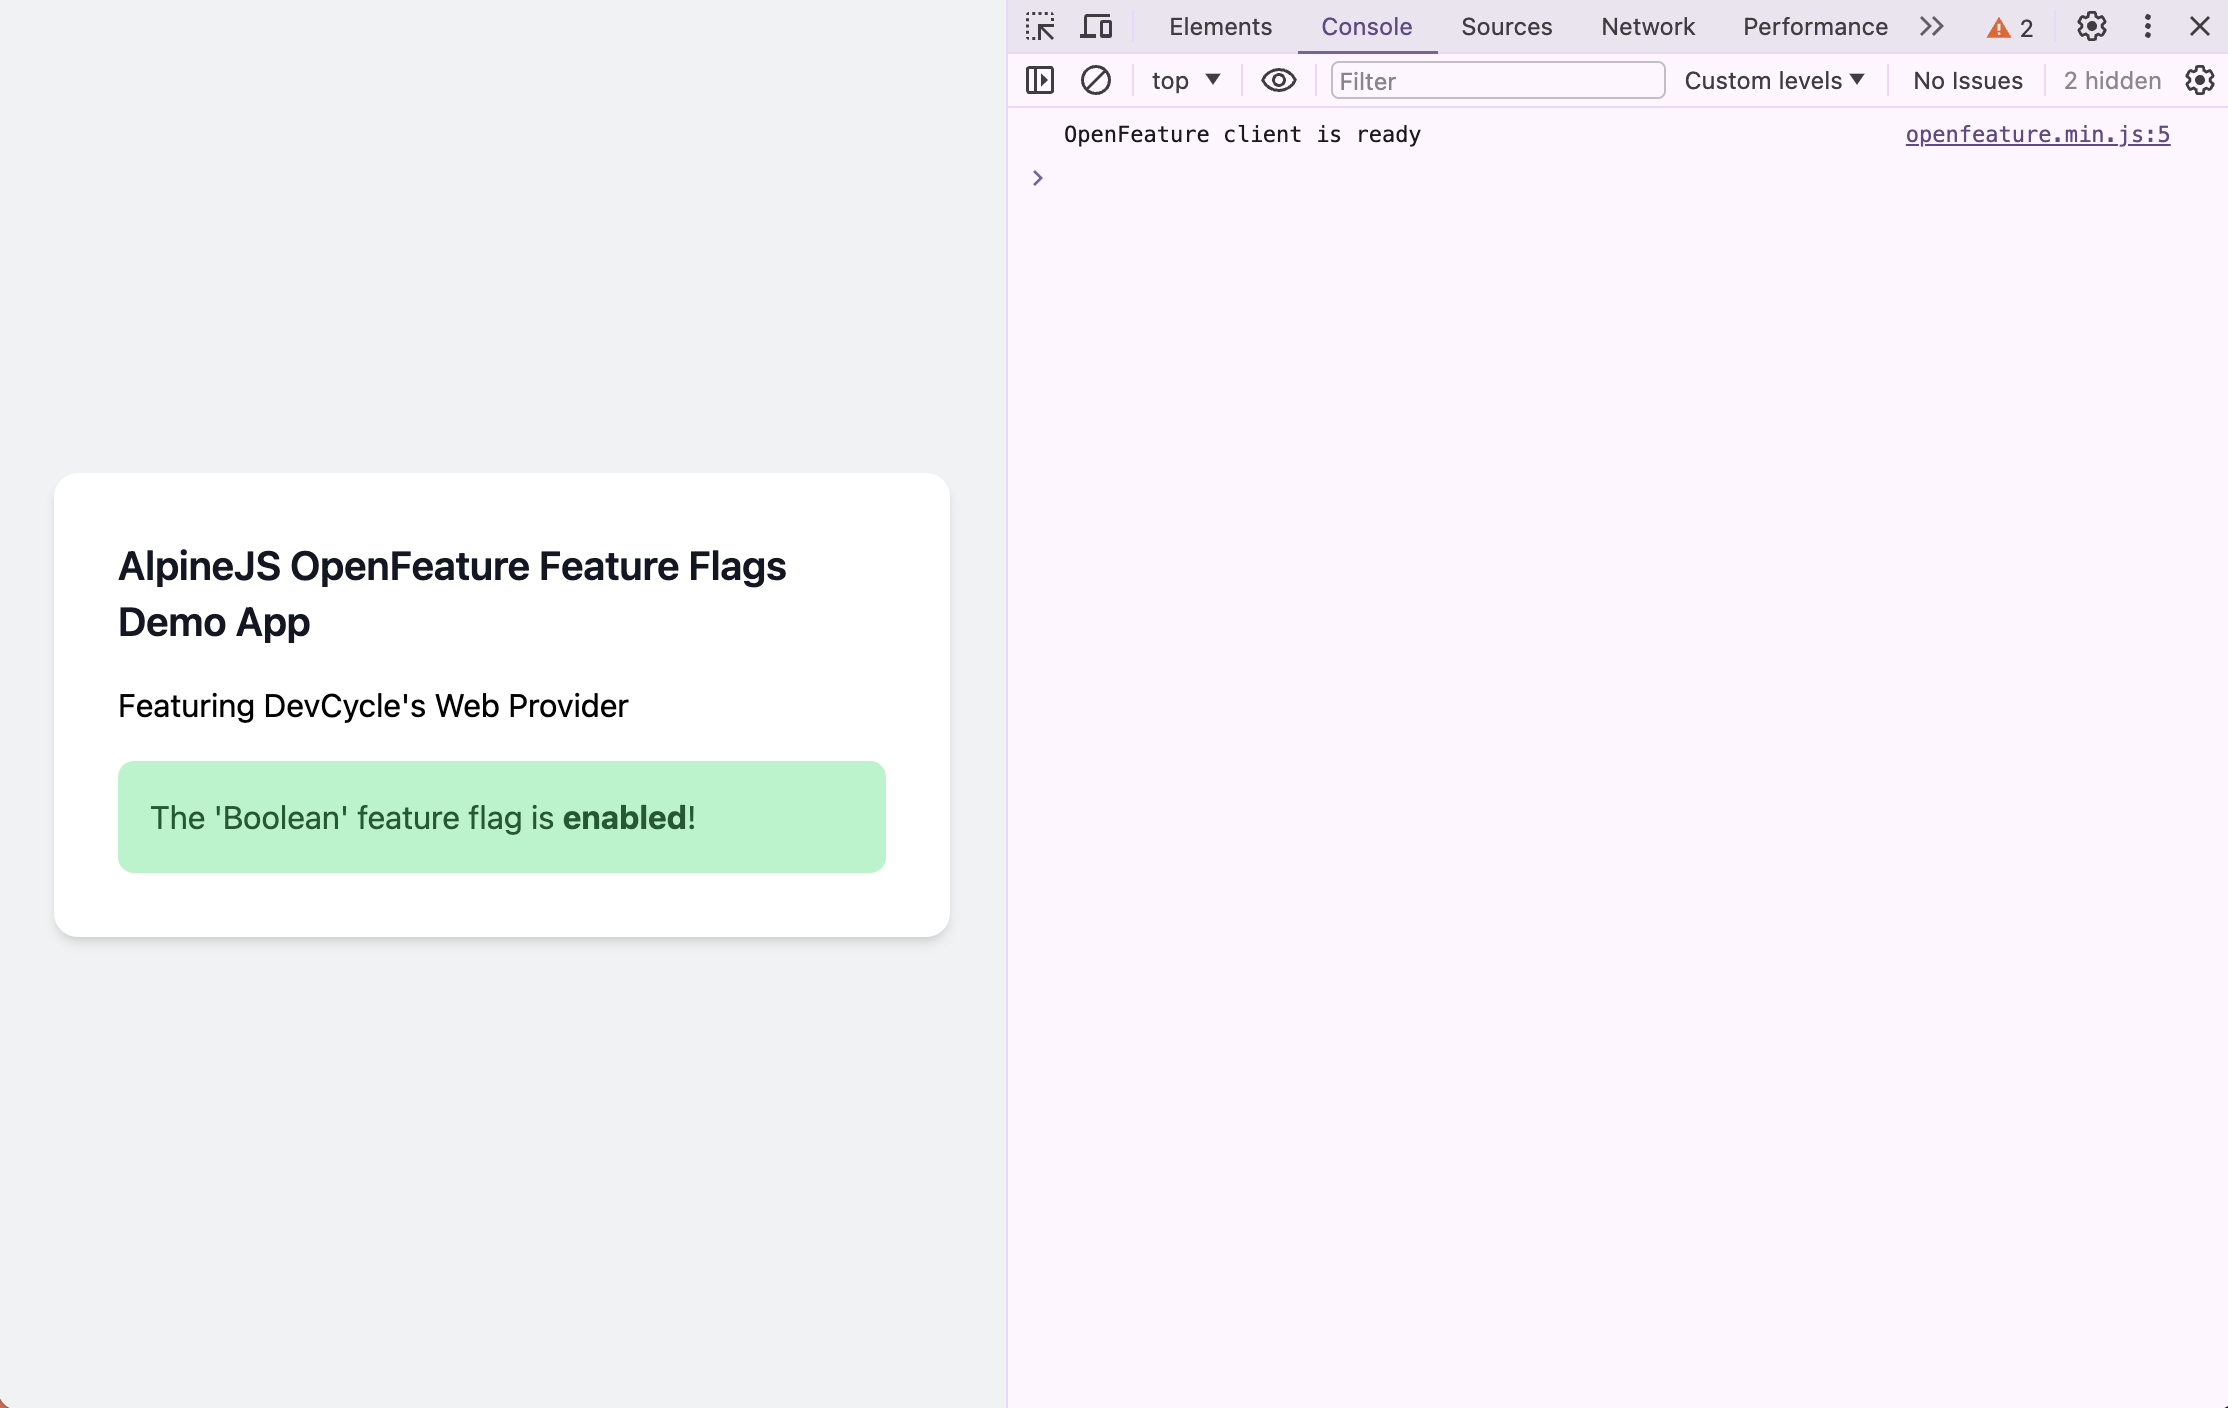The height and width of the screenshot is (1408, 2228).
Task: Toggle the console sidebar panel icon
Action: tap(1040, 80)
